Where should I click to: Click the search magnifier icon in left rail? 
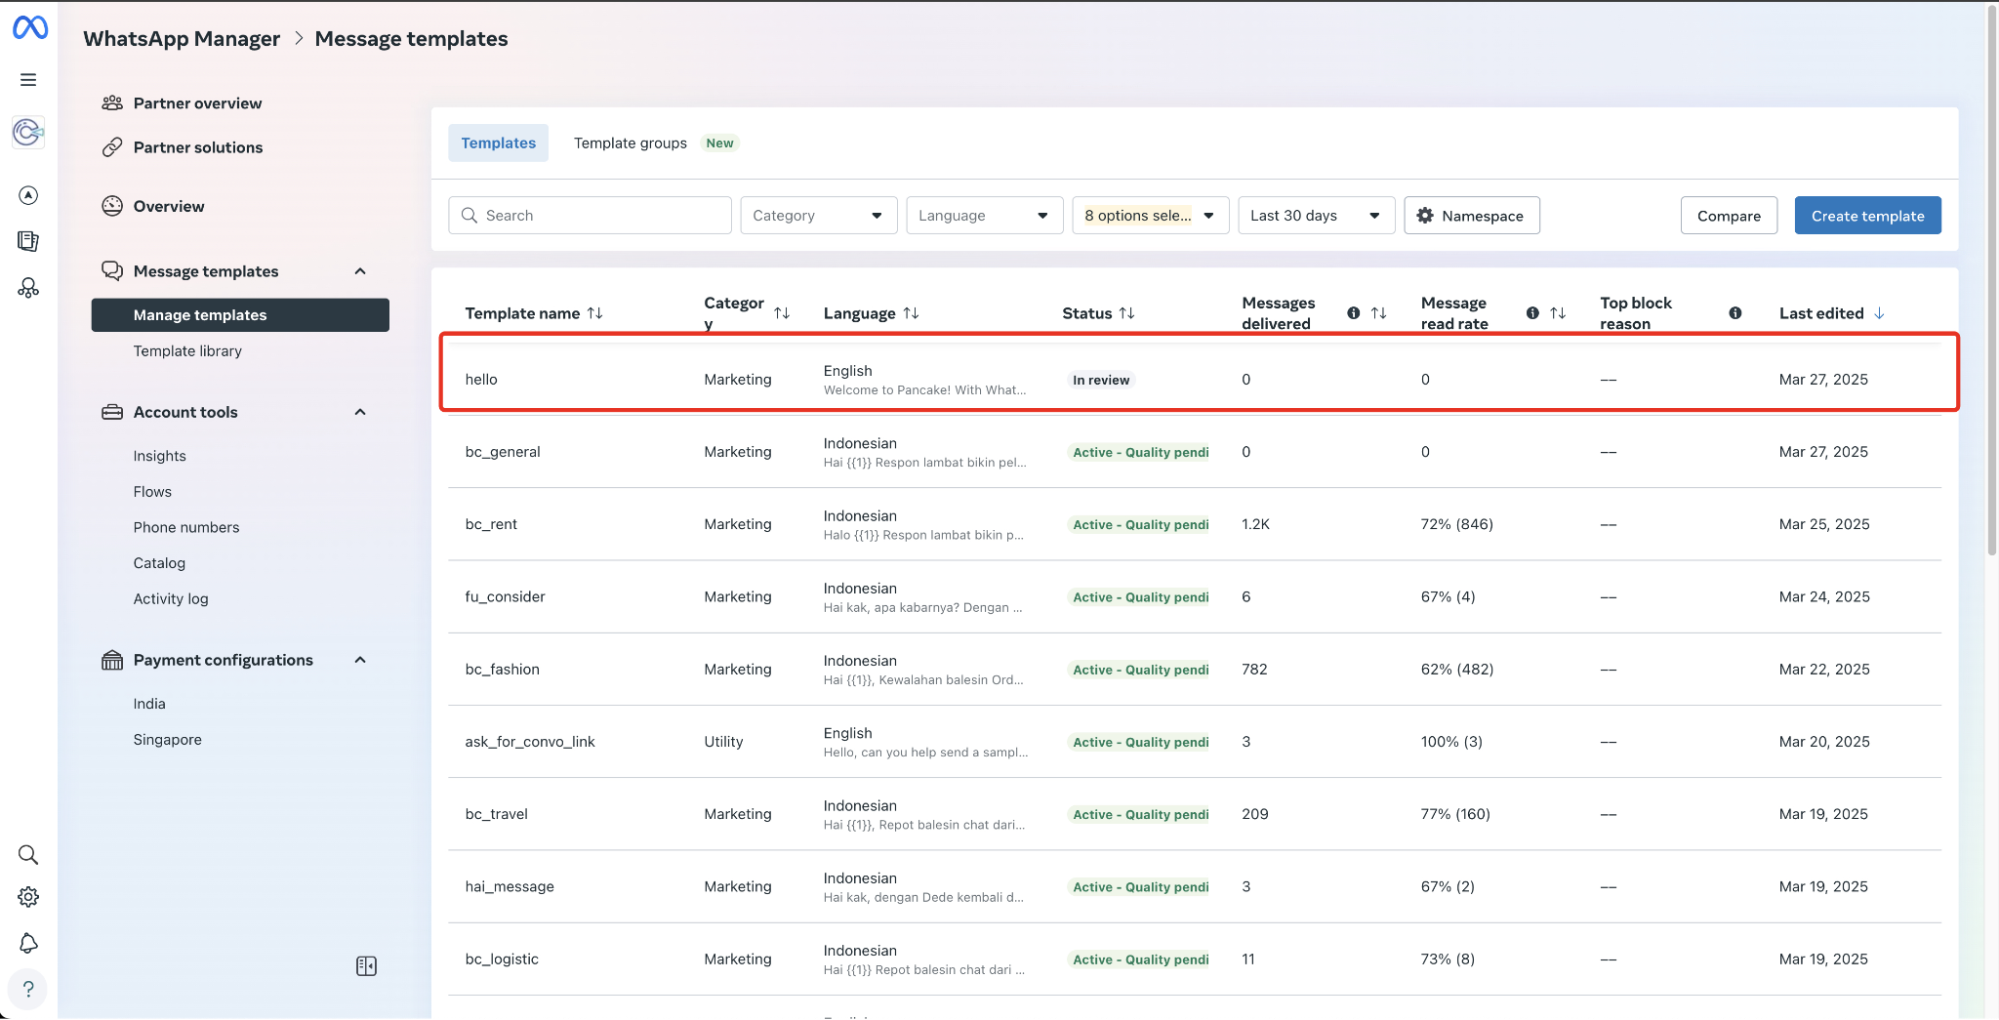pos(28,855)
